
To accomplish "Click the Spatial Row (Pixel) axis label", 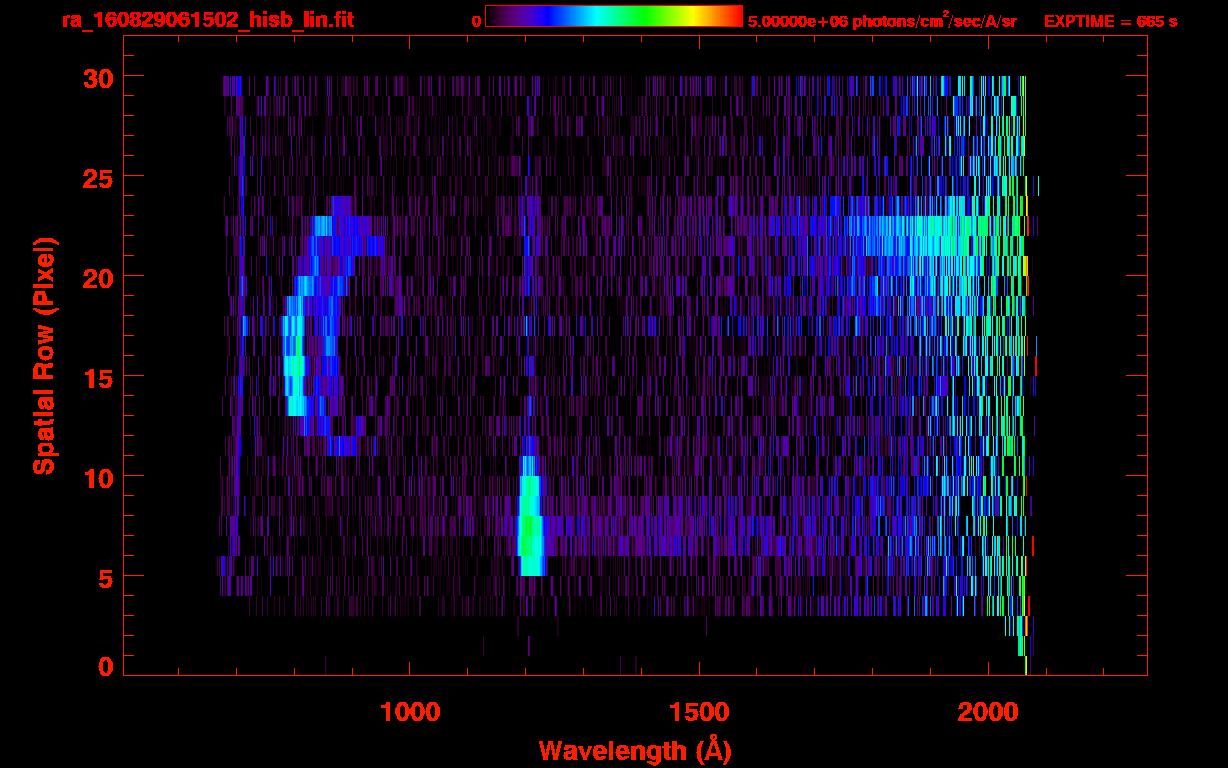I will pyautogui.click(x=43, y=355).
